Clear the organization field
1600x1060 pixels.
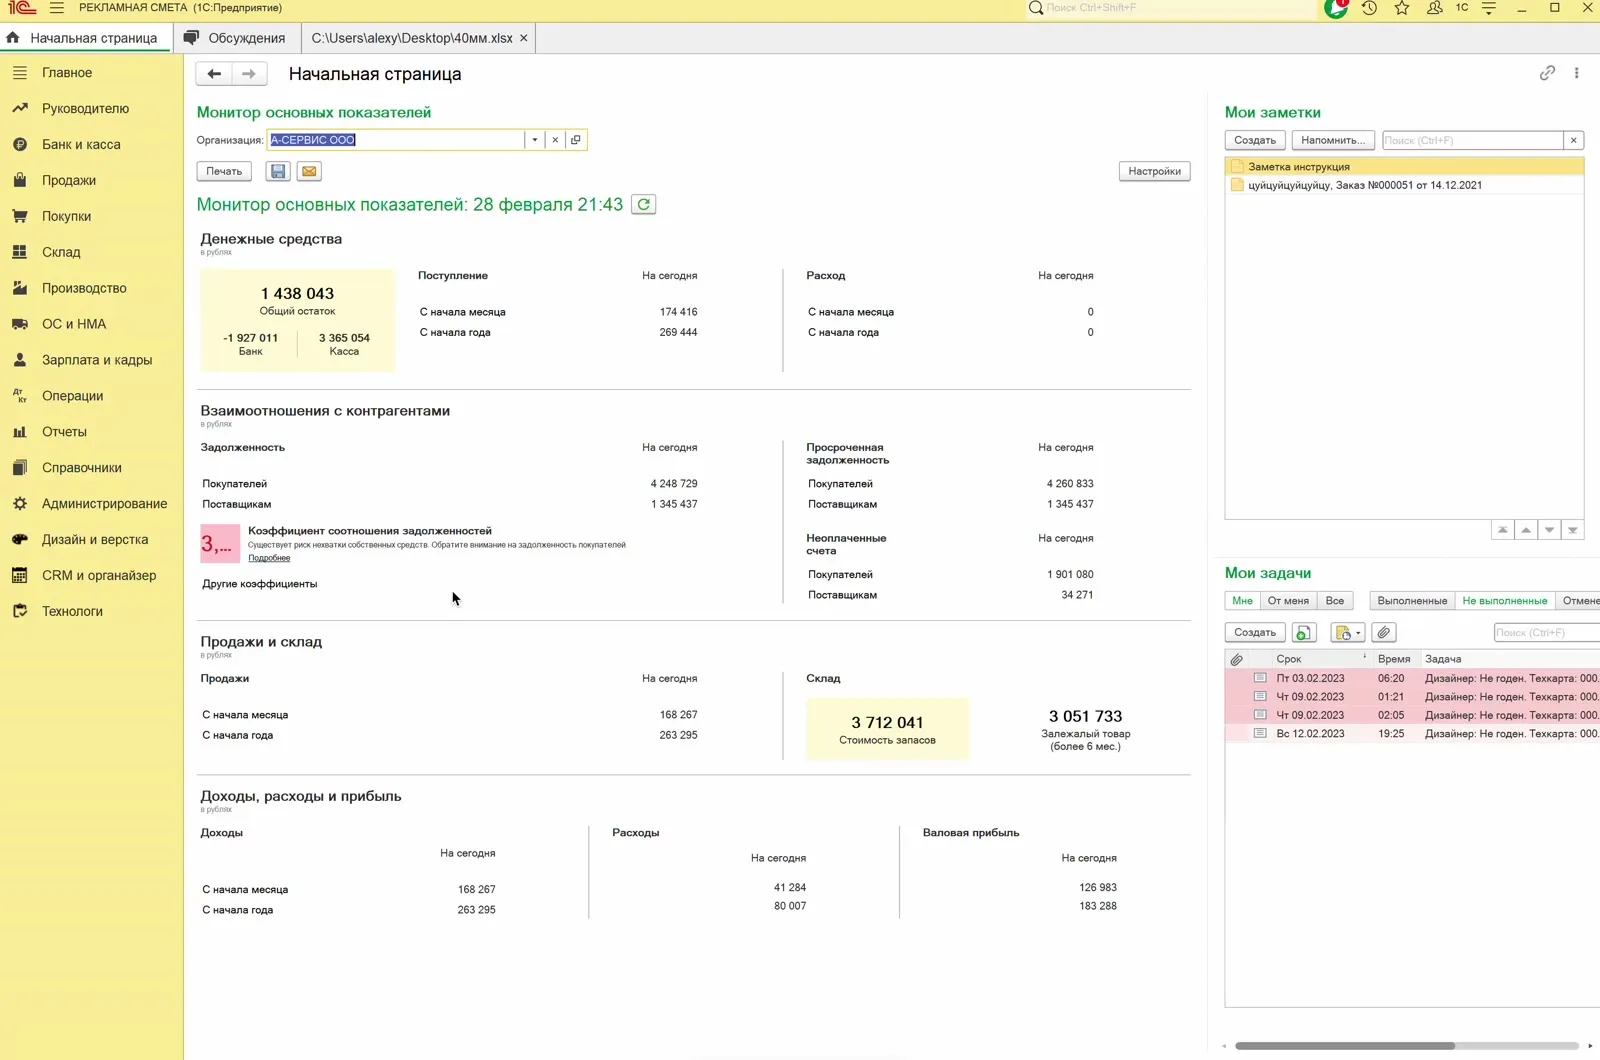(x=555, y=140)
